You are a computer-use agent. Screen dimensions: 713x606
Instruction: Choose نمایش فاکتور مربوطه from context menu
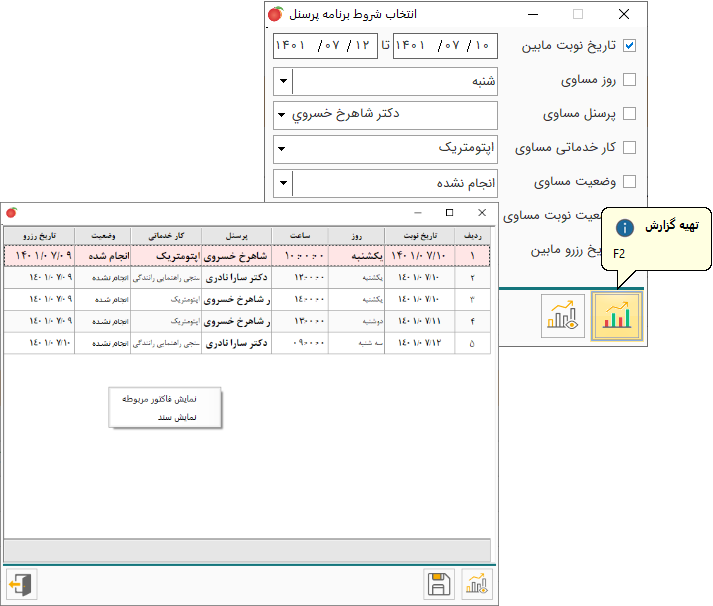[x=159, y=399]
